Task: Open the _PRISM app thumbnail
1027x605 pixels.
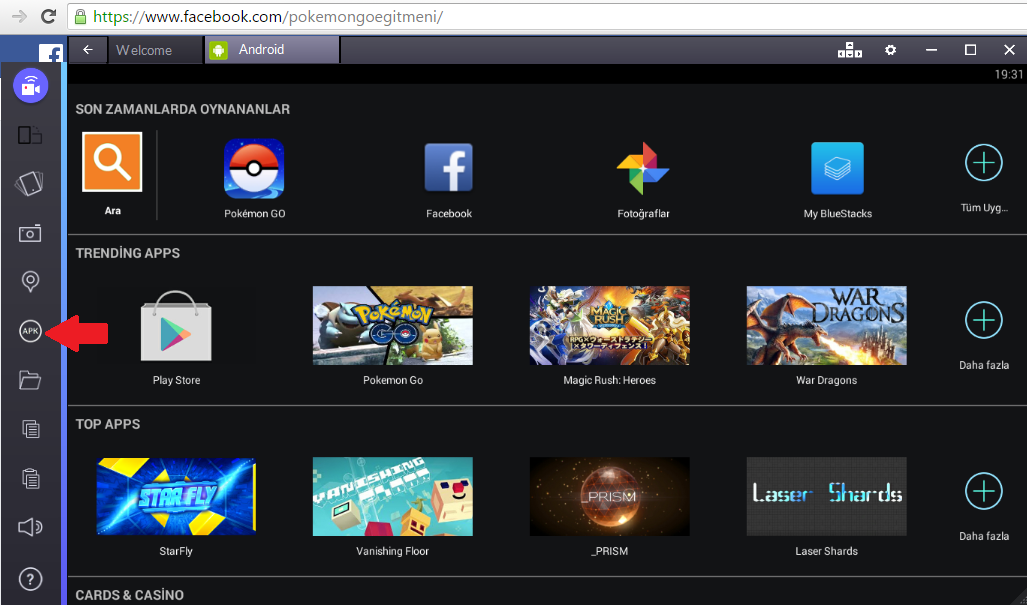Action: tap(610, 496)
